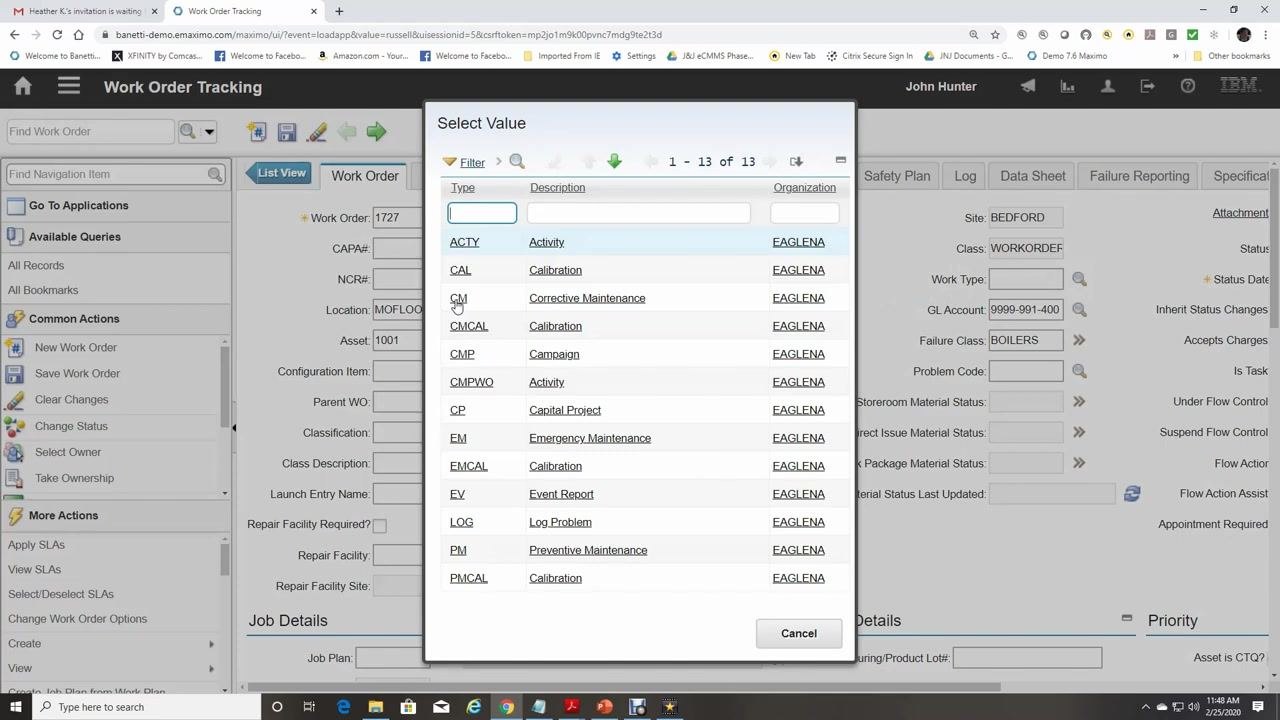Toggle Repair Facility Required checkbox

[379, 525]
